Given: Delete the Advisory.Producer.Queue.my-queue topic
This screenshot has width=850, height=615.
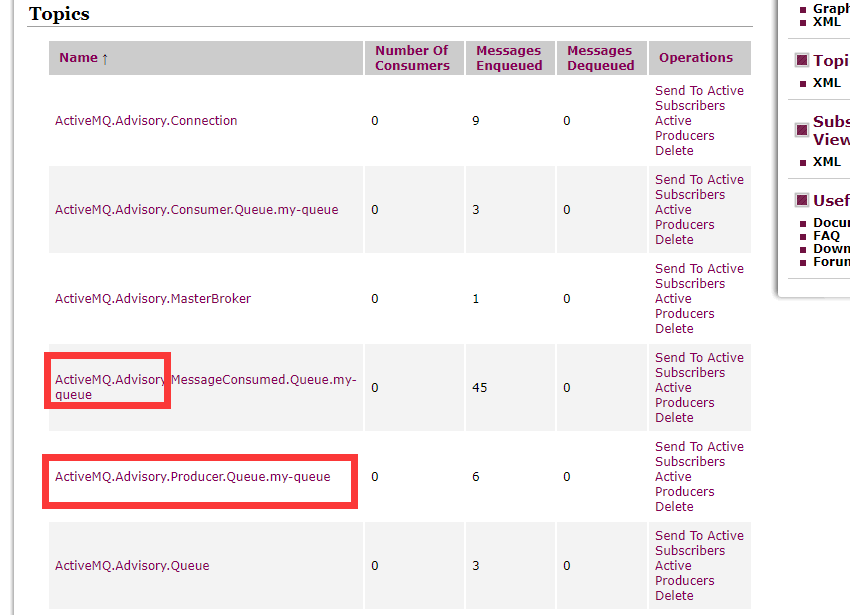Looking at the screenshot, I should coord(674,506).
